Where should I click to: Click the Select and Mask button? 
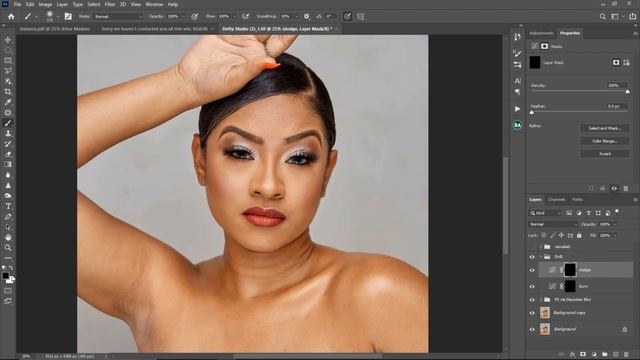[604, 128]
